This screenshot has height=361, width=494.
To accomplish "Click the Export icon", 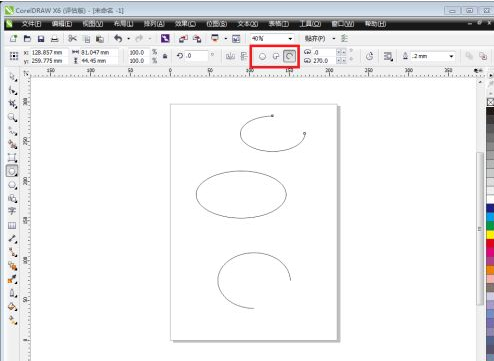I will coord(197,39).
